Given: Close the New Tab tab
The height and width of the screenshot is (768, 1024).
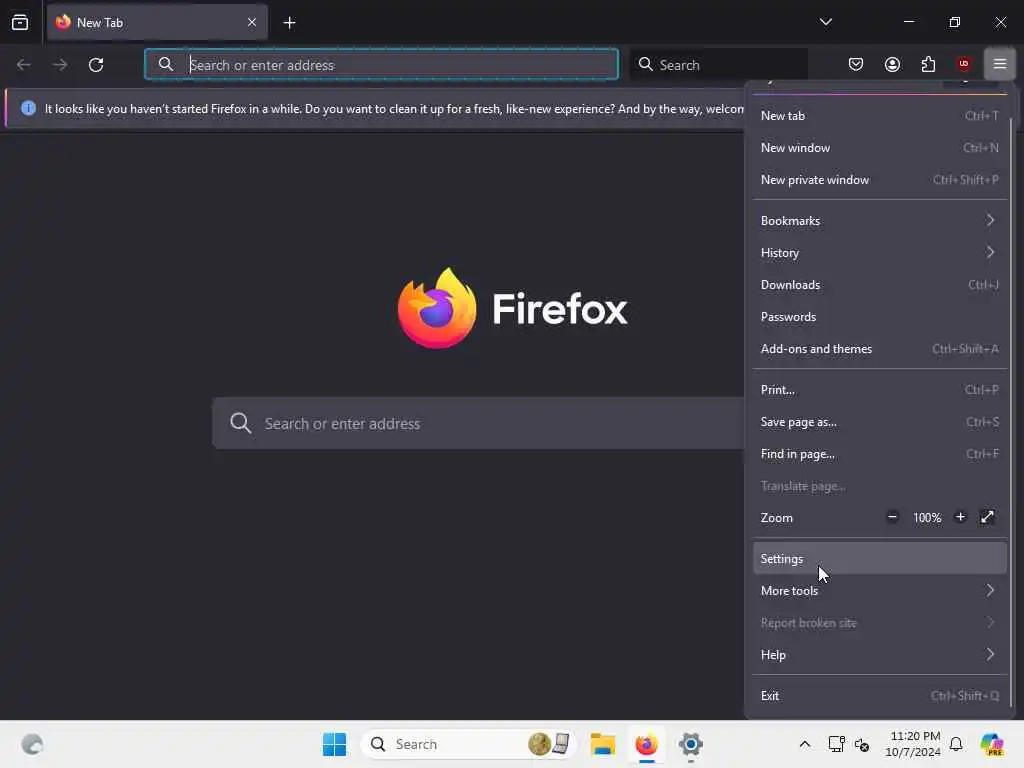Looking at the screenshot, I should 251,22.
